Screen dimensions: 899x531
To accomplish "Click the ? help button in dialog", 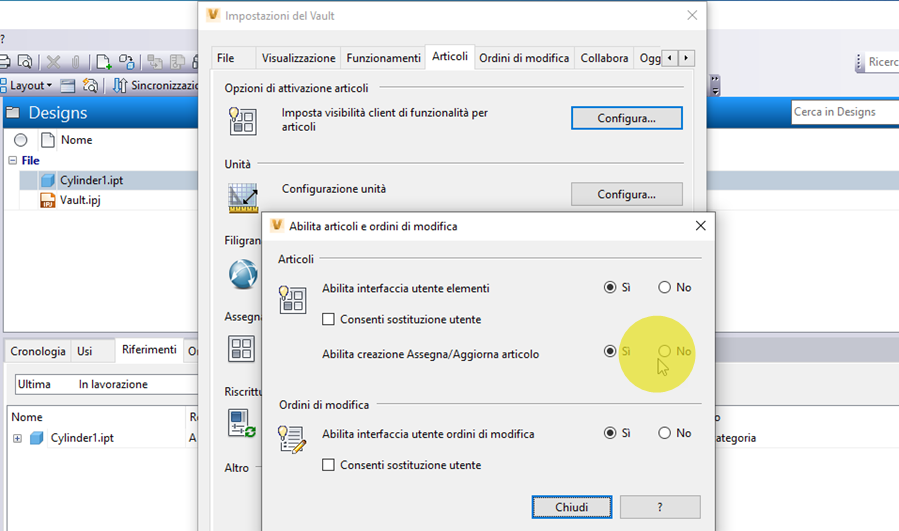I will tap(660, 507).
